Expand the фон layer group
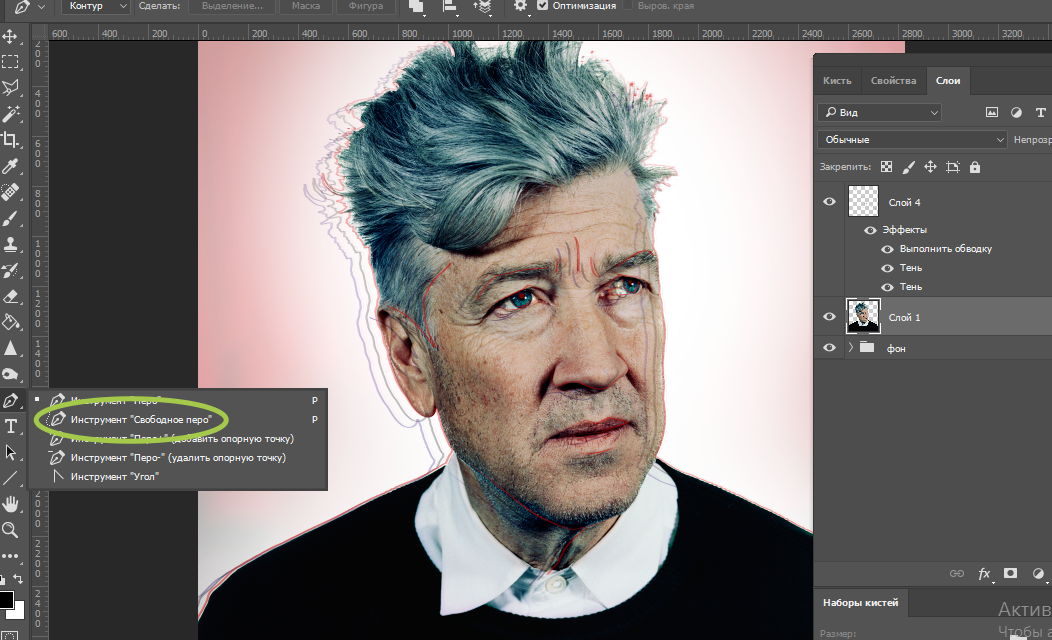The width and height of the screenshot is (1052, 640). click(851, 348)
